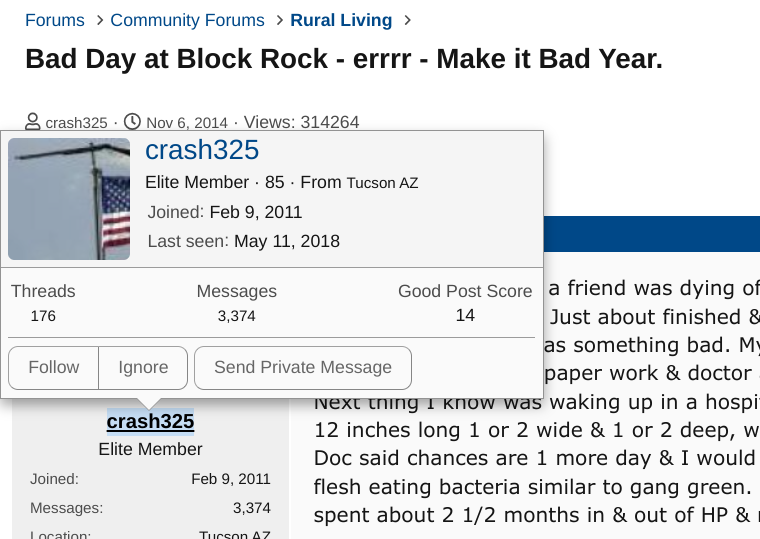Screen dimensions: 760x539
Task: Click the user icon beside thread author
Action: [33, 122]
